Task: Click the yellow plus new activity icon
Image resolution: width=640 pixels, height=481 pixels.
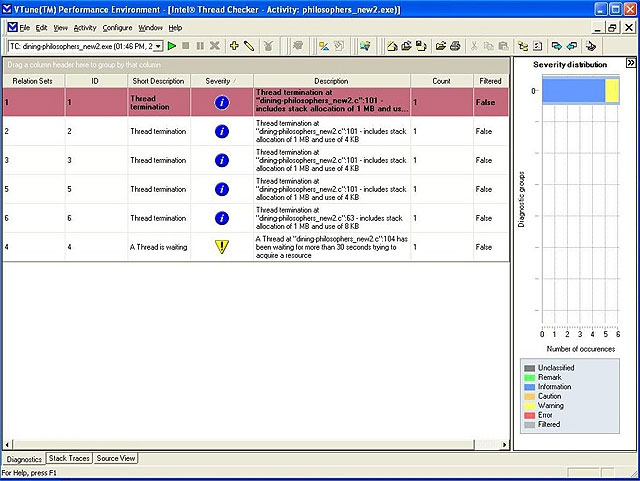Action: (x=234, y=46)
